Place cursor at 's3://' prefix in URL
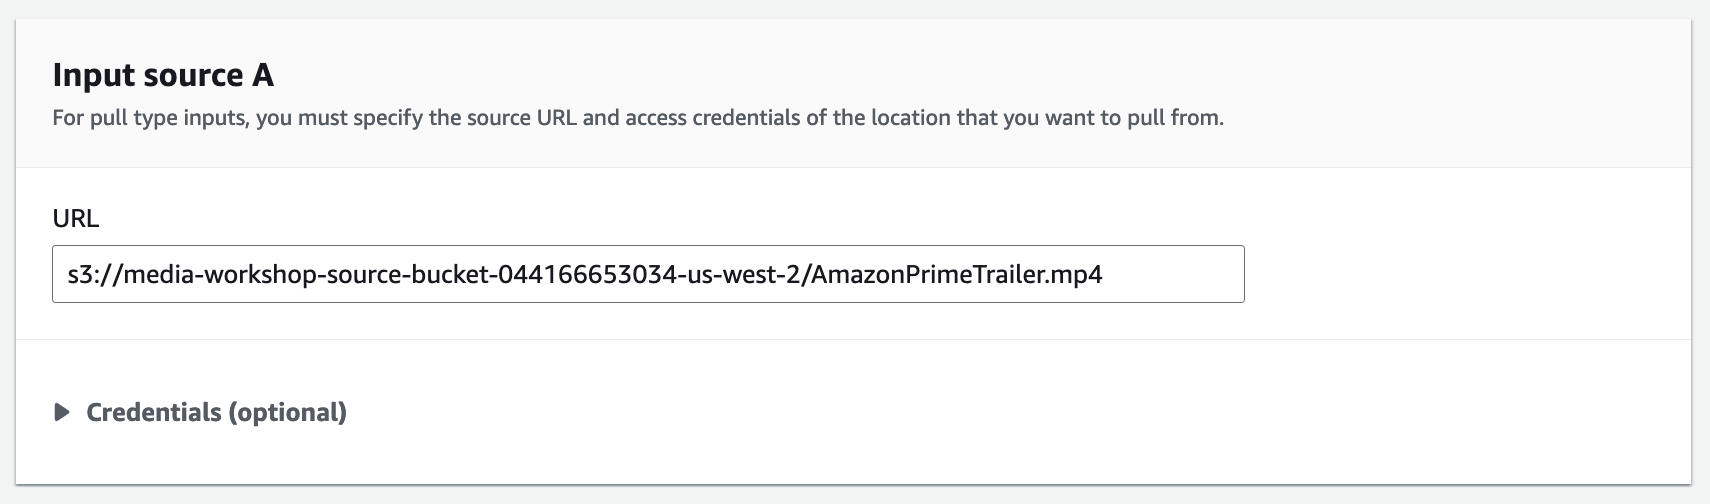Screen dimensions: 1710x504 point(86,274)
